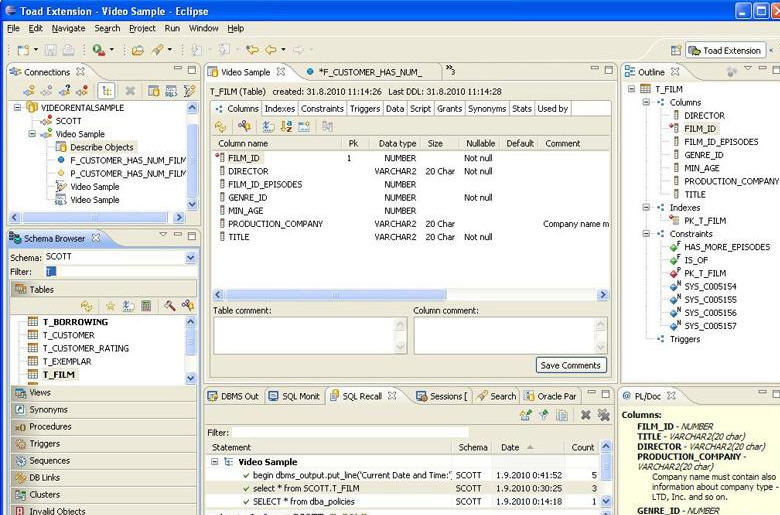Click the refresh icon in Columns tab toolbar
Viewport: 780px width, 515px height.
[x=220, y=126]
